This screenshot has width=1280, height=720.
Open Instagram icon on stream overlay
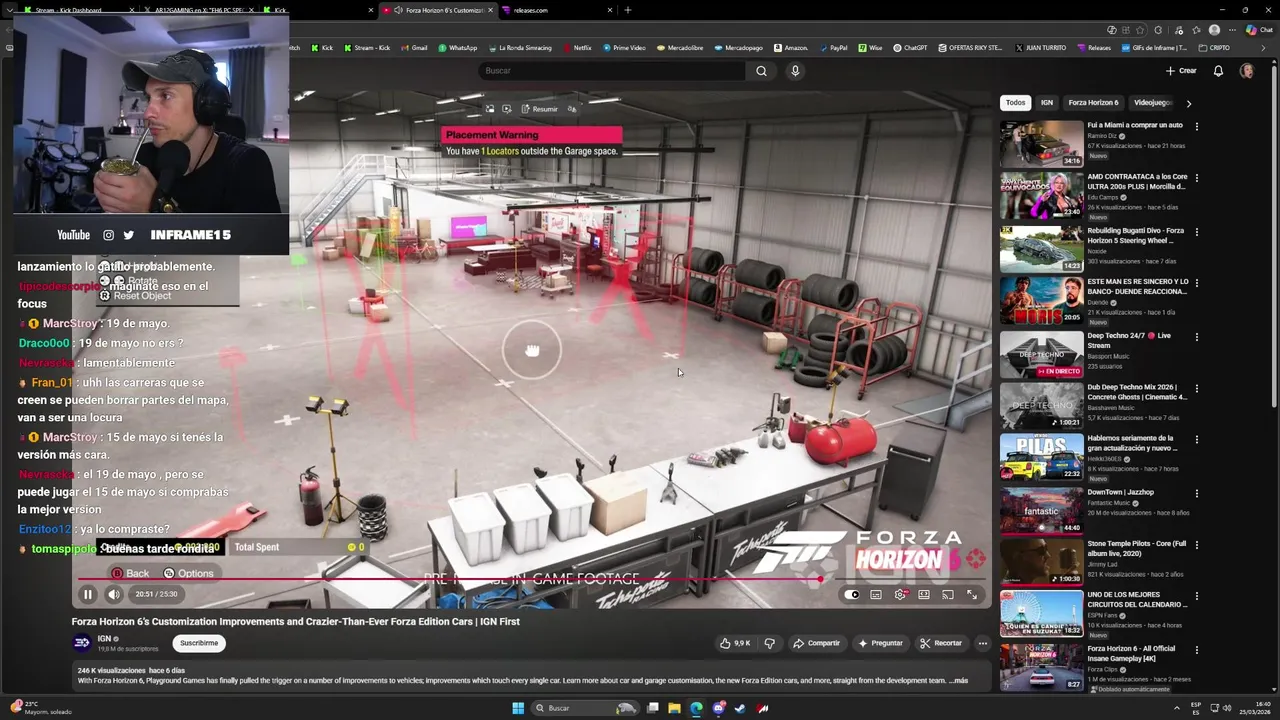[108, 235]
